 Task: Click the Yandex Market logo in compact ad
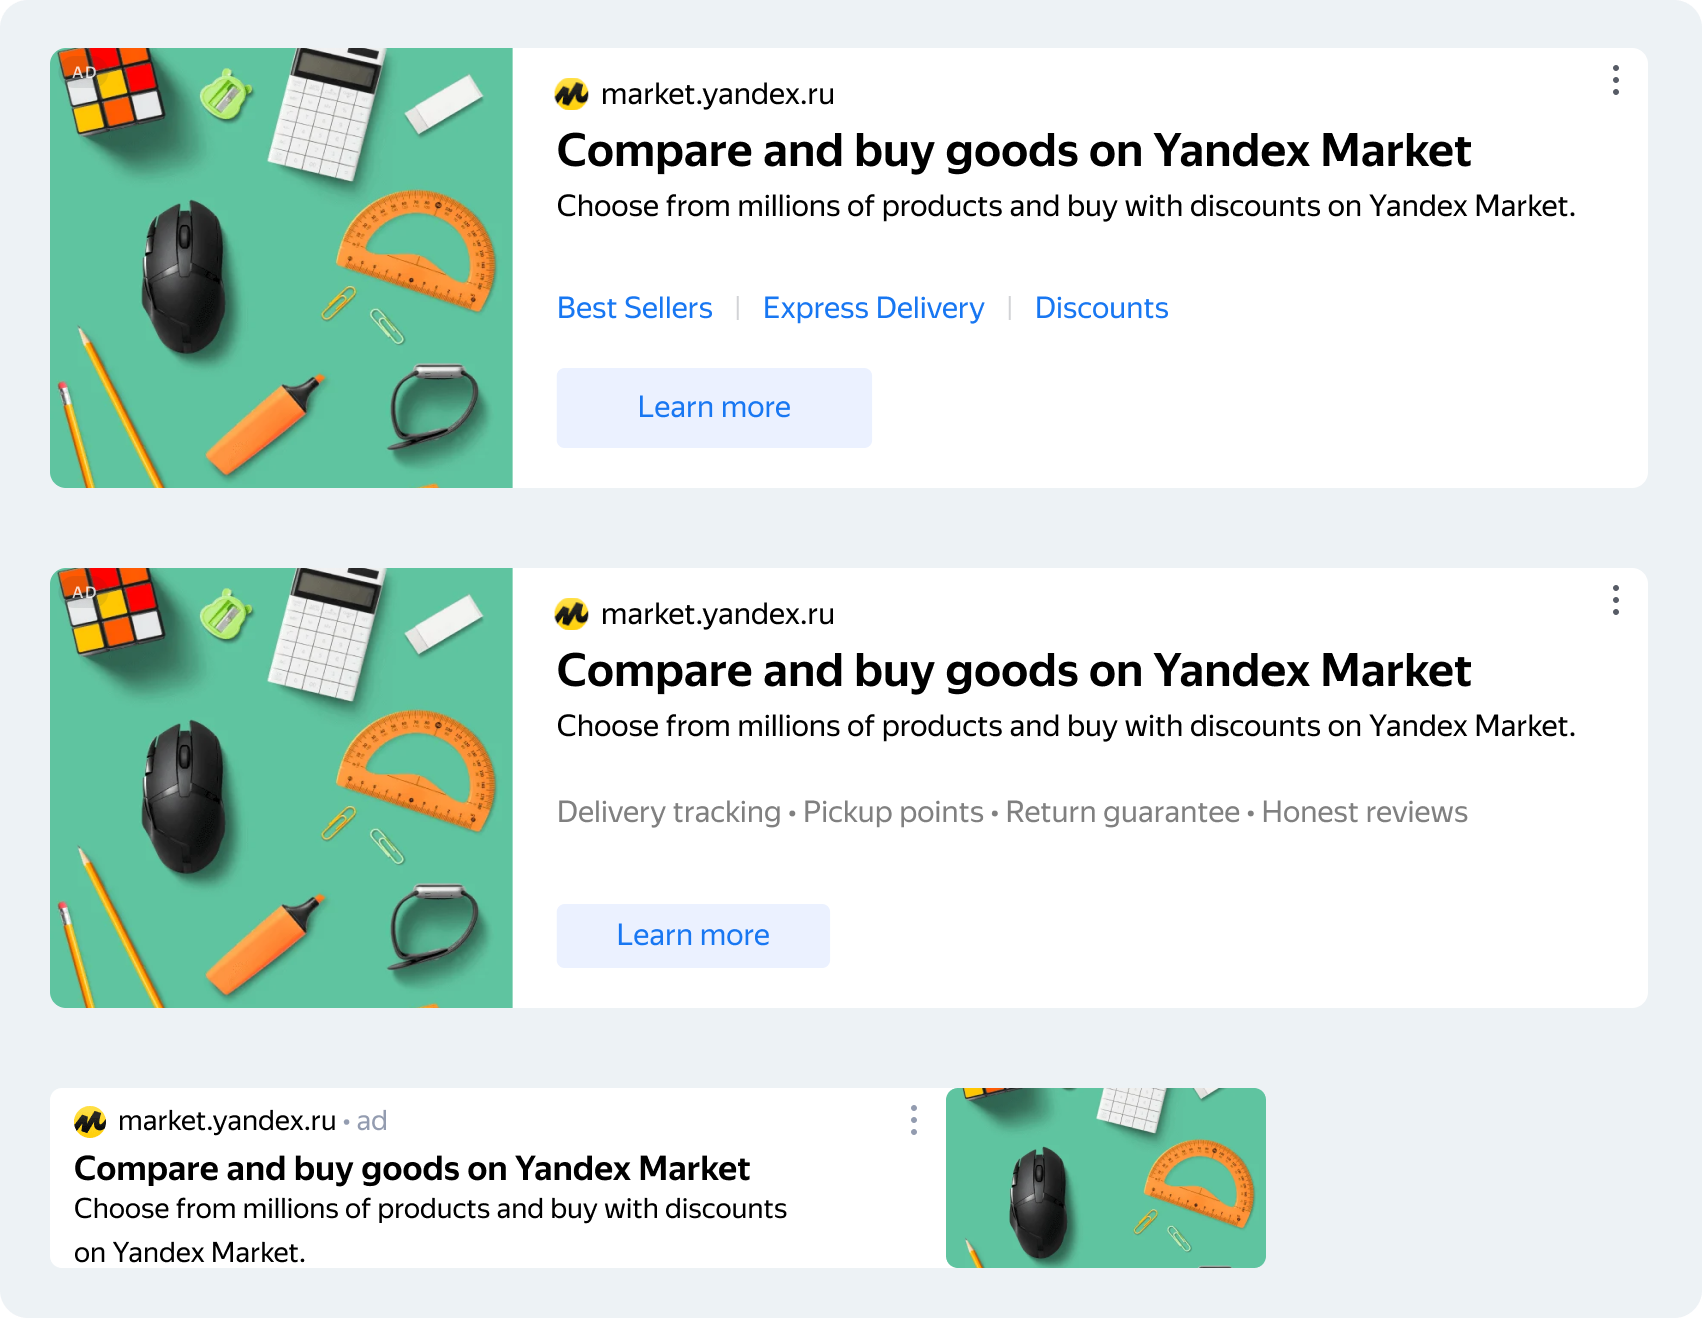pyautogui.click(x=90, y=1122)
